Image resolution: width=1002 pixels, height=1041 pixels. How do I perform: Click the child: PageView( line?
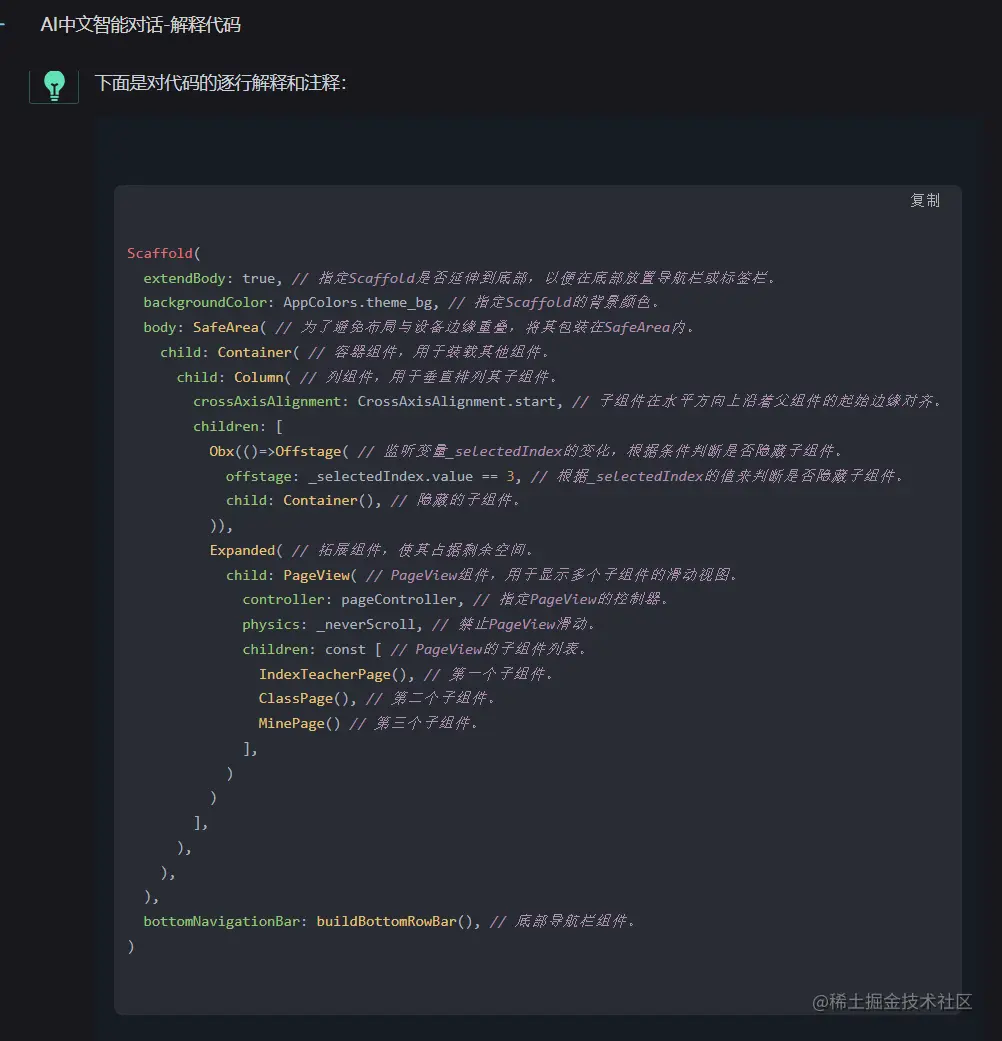[x=482, y=575]
